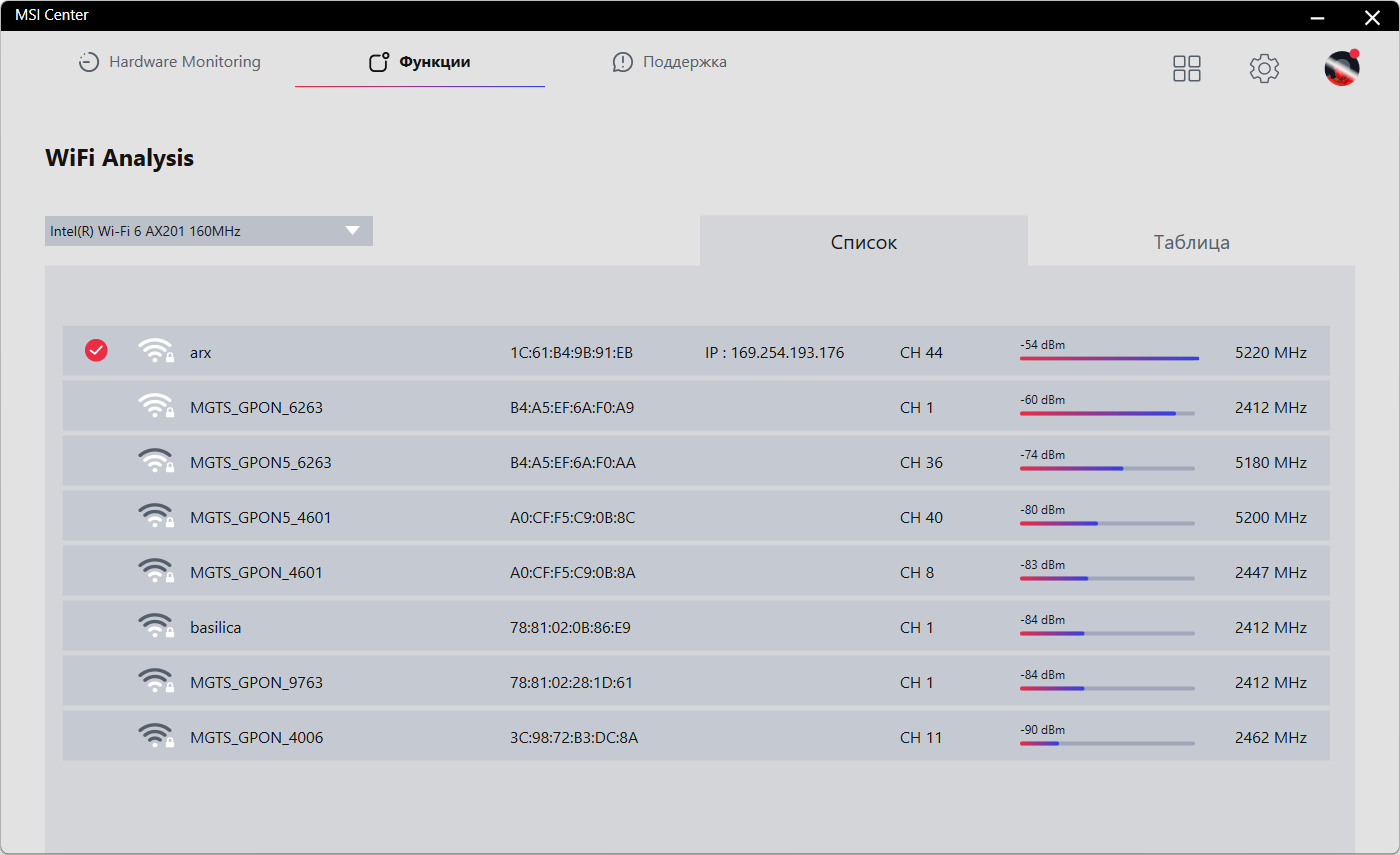Select the MGTS_GPON5_6263 network name
The width and height of the screenshot is (1400, 855).
tap(260, 463)
